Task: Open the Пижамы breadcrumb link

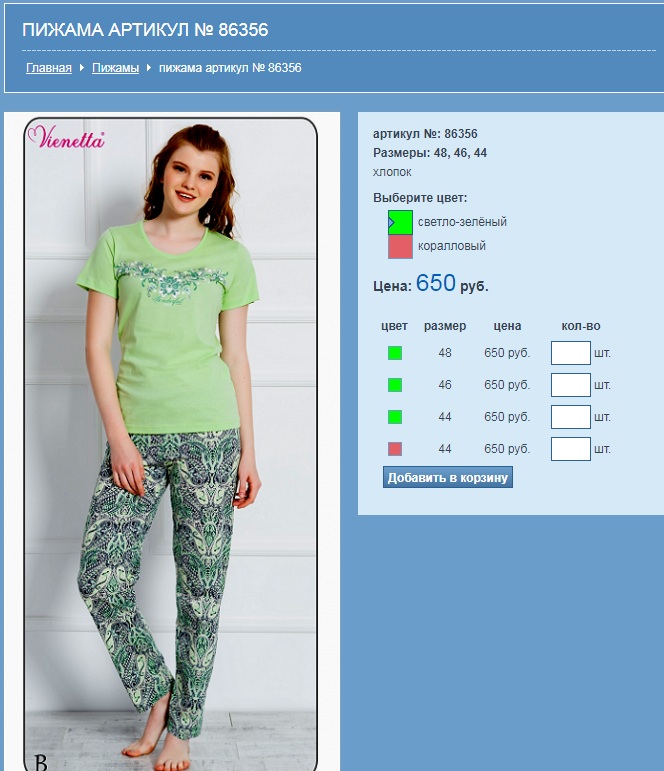Action: coord(116,68)
